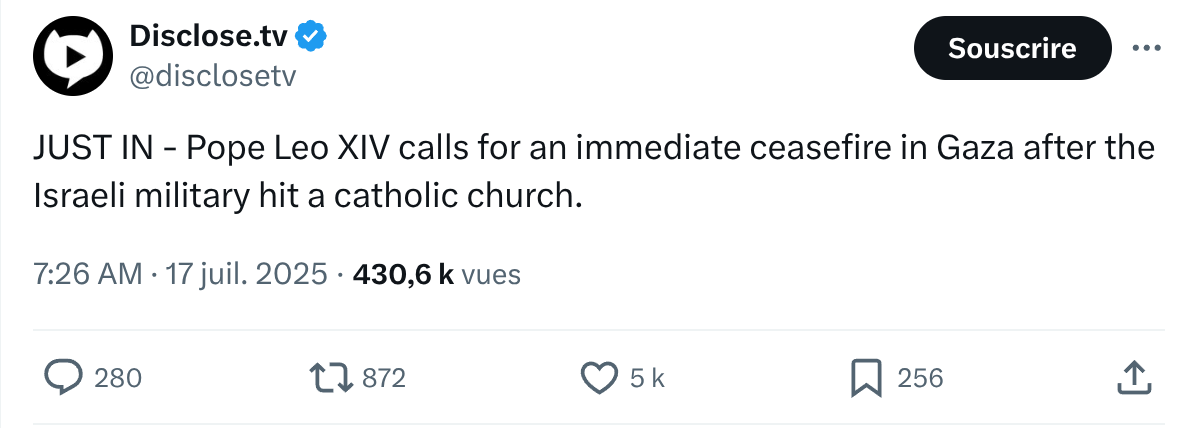The width and height of the screenshot is (1197, 428).
Task: Like the post with the heart icon
Action: pyautogui.click(x=599, y=378)
